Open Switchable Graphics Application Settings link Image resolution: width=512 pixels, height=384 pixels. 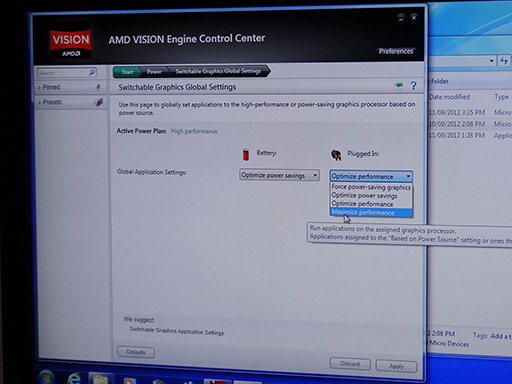tap(176, 331)
